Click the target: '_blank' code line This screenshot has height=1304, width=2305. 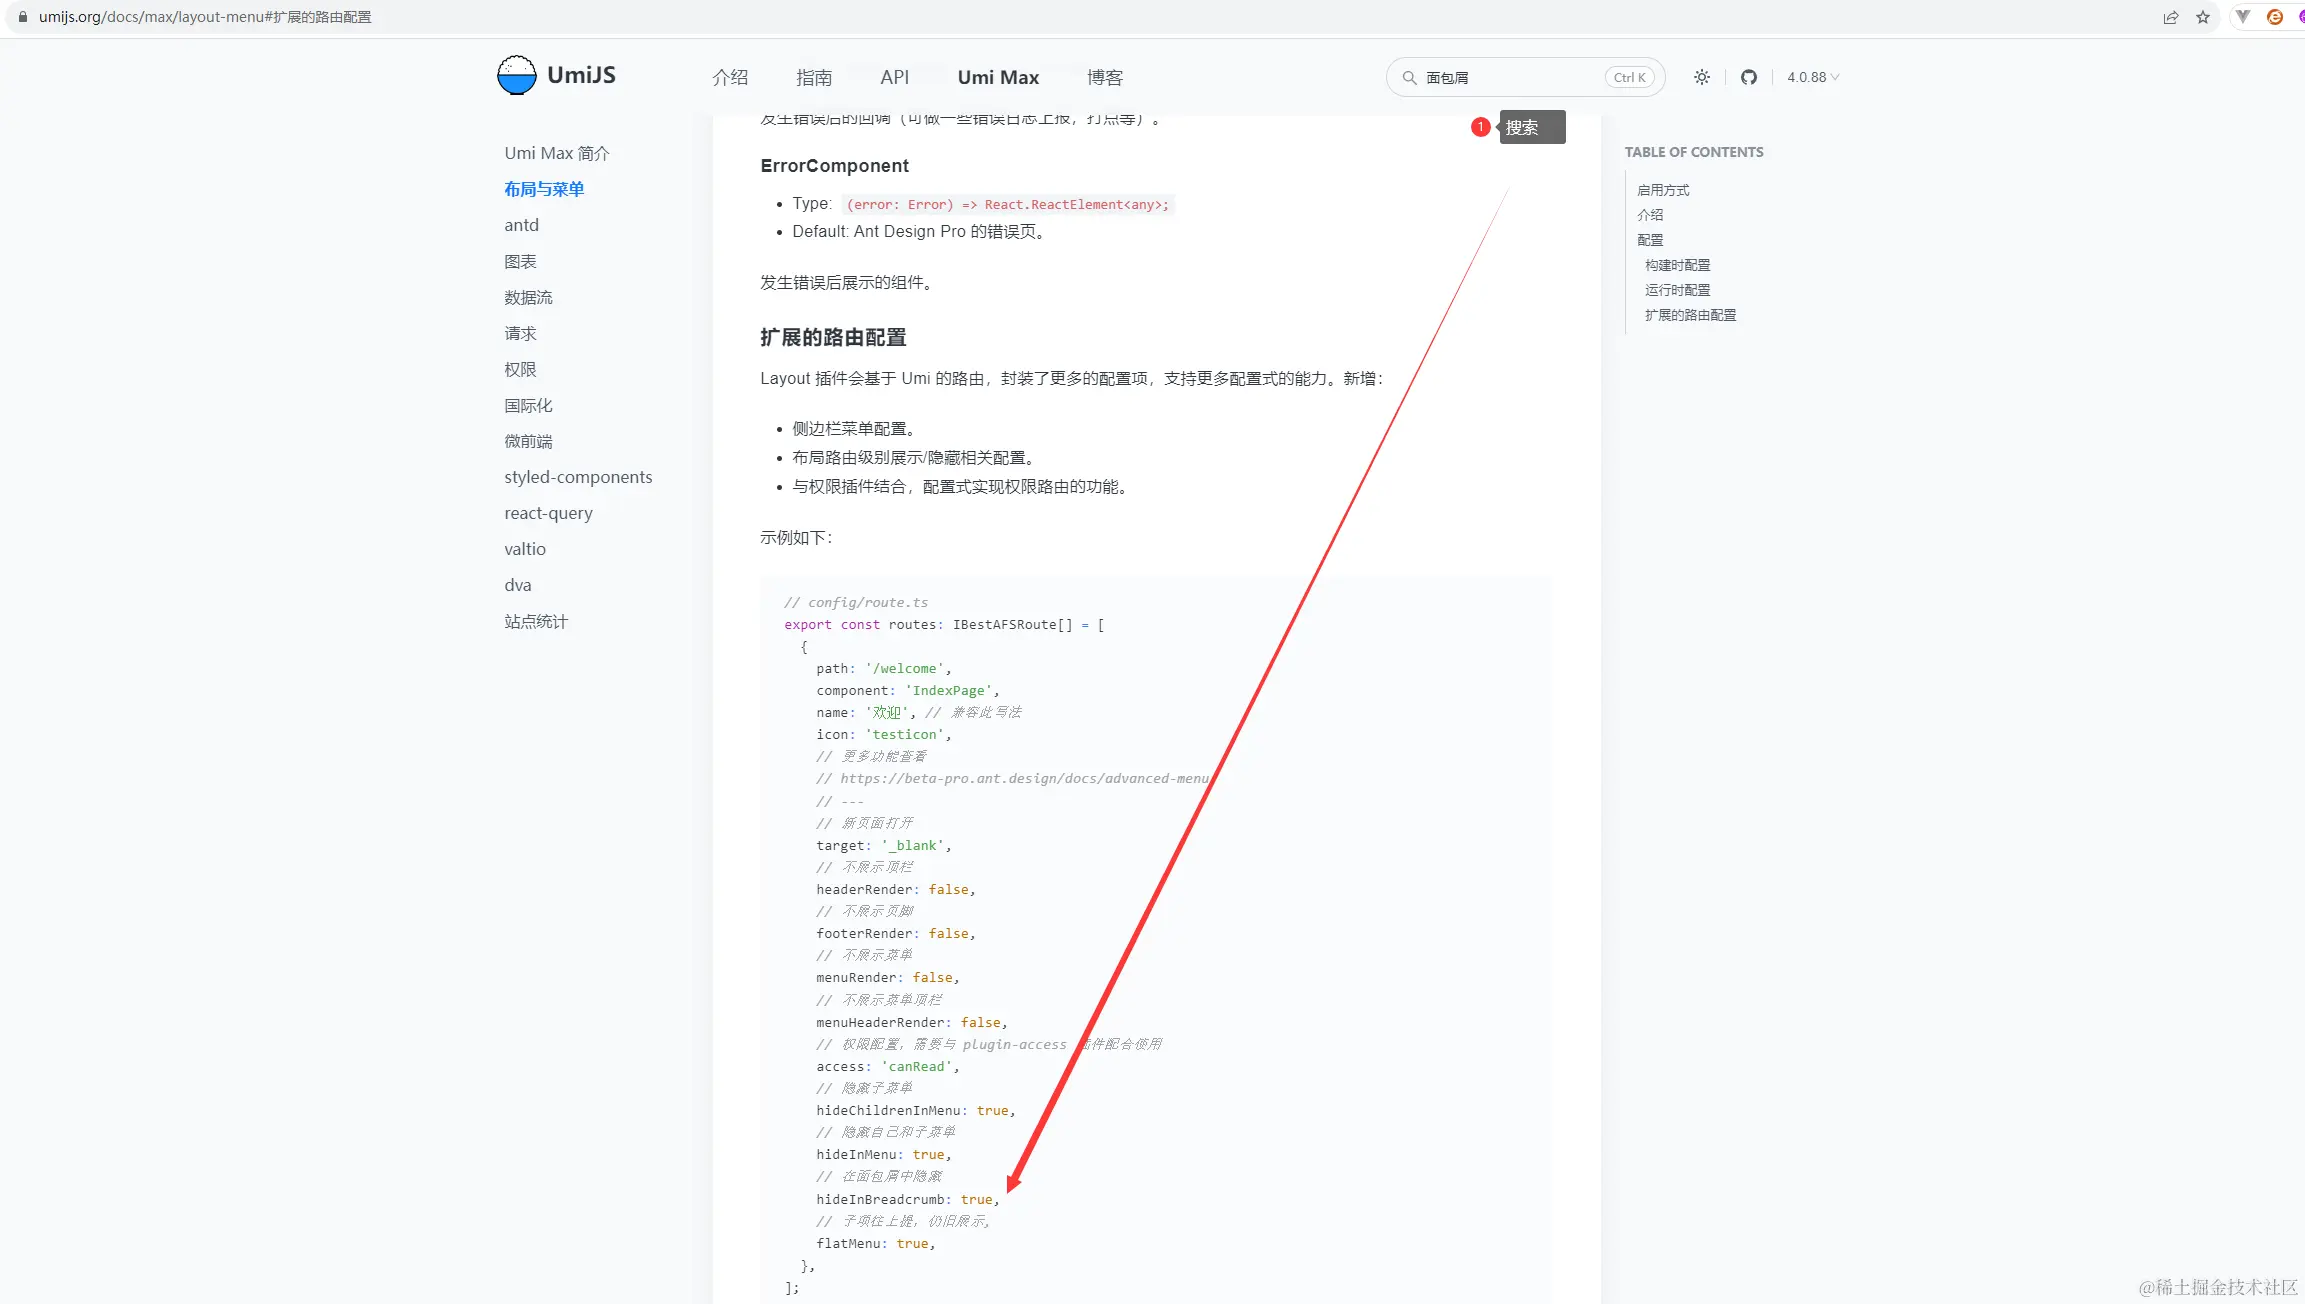(883, 845)
